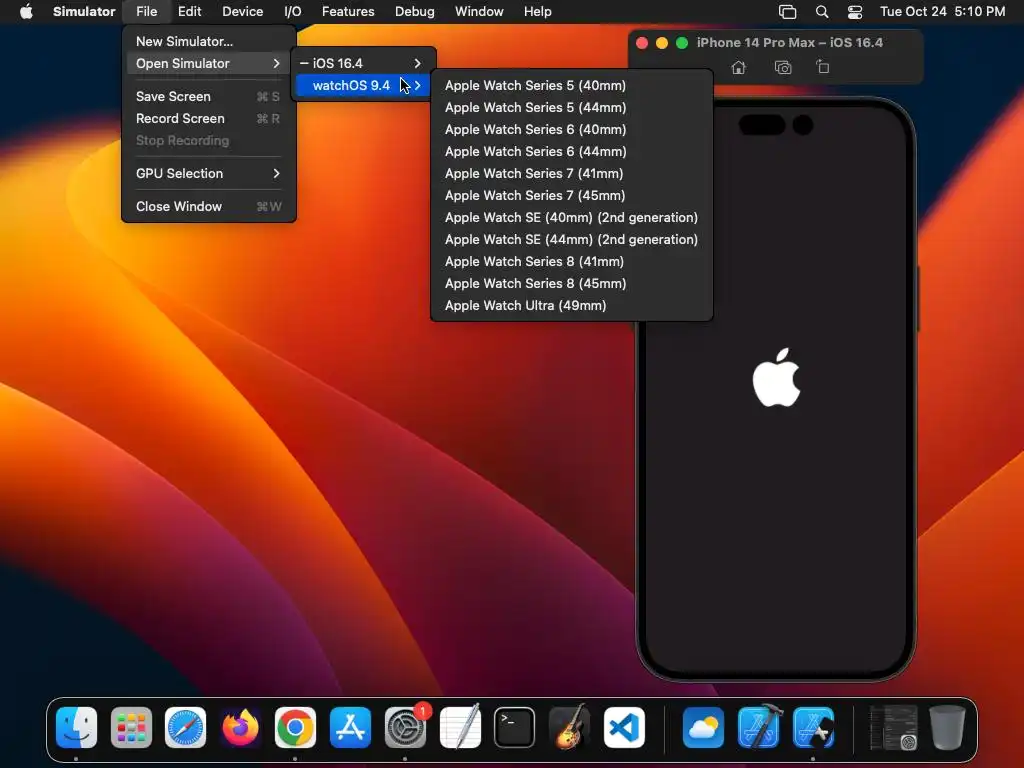The width and height of the screenshot is (1024, 768).
Task: Take a screenshot using simulator camera icon
Action: pyautogui.click(x=782, y=67)
